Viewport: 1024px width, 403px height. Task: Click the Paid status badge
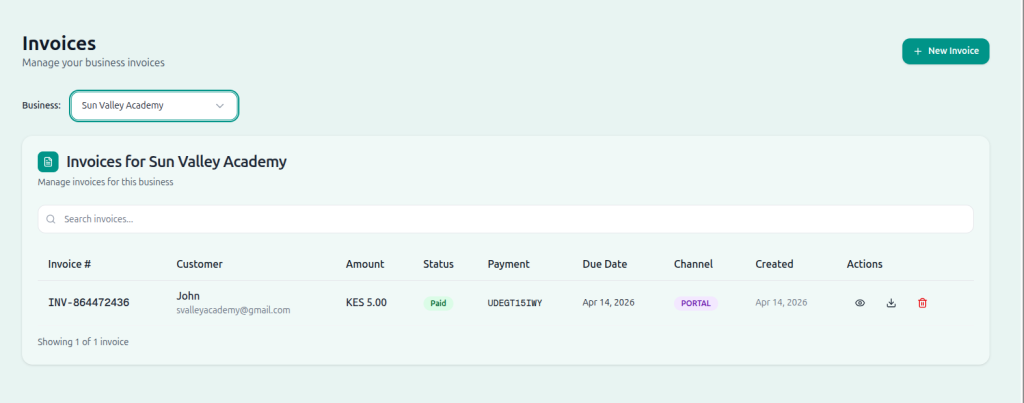tap(438, 303)
